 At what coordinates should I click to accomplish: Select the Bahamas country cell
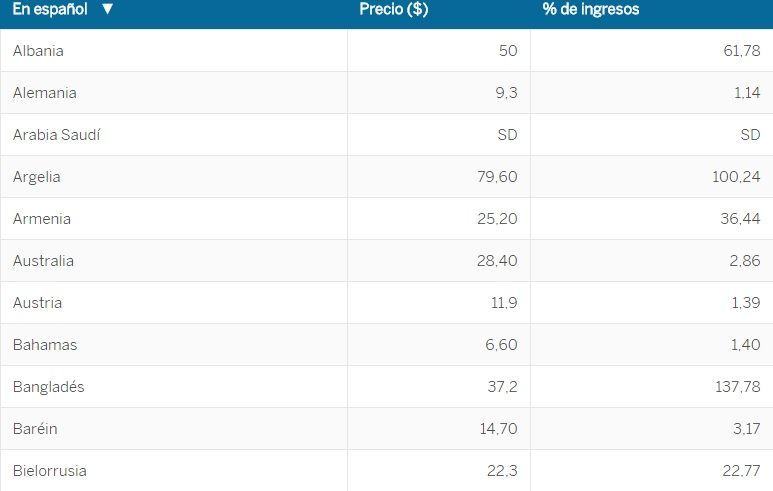(45, 345)
